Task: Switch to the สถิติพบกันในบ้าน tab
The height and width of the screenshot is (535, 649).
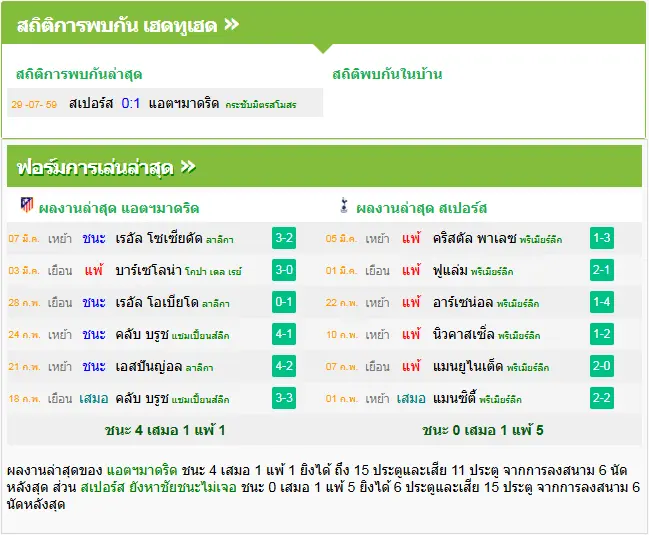Action: [387, 74]
